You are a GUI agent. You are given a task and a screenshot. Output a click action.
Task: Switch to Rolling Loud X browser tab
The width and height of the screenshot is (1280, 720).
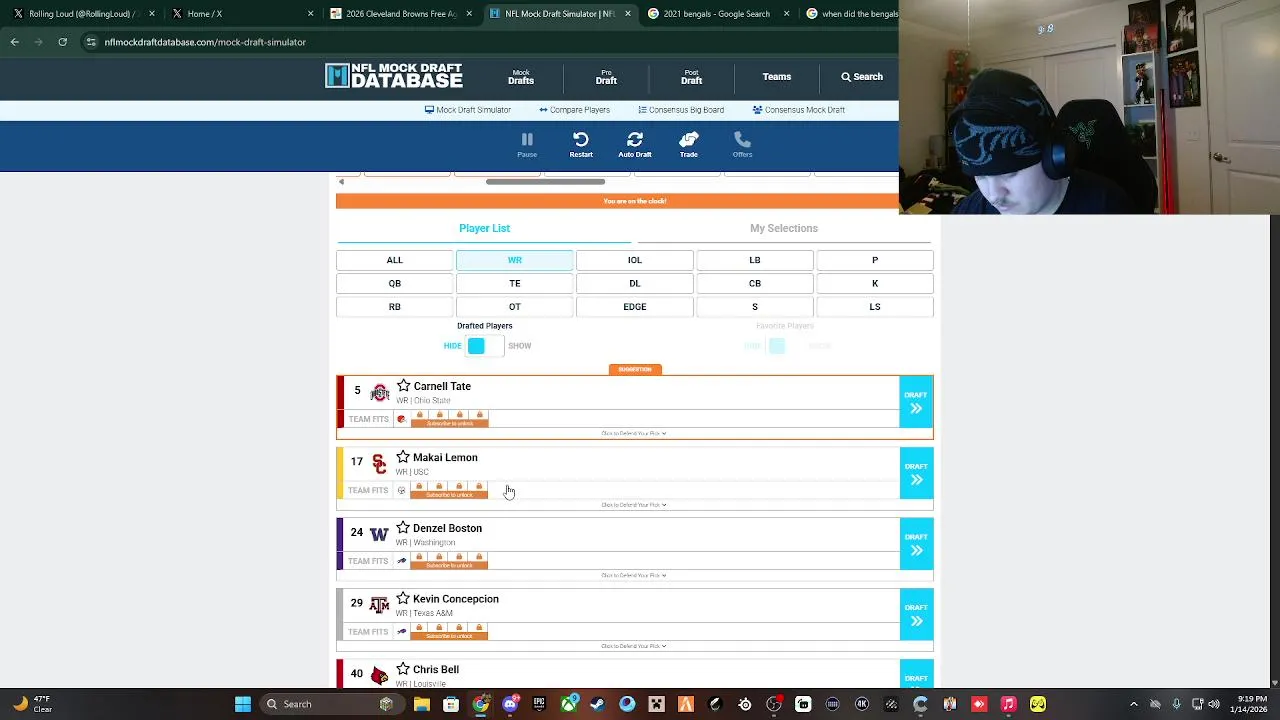click(x=80, y=14)
